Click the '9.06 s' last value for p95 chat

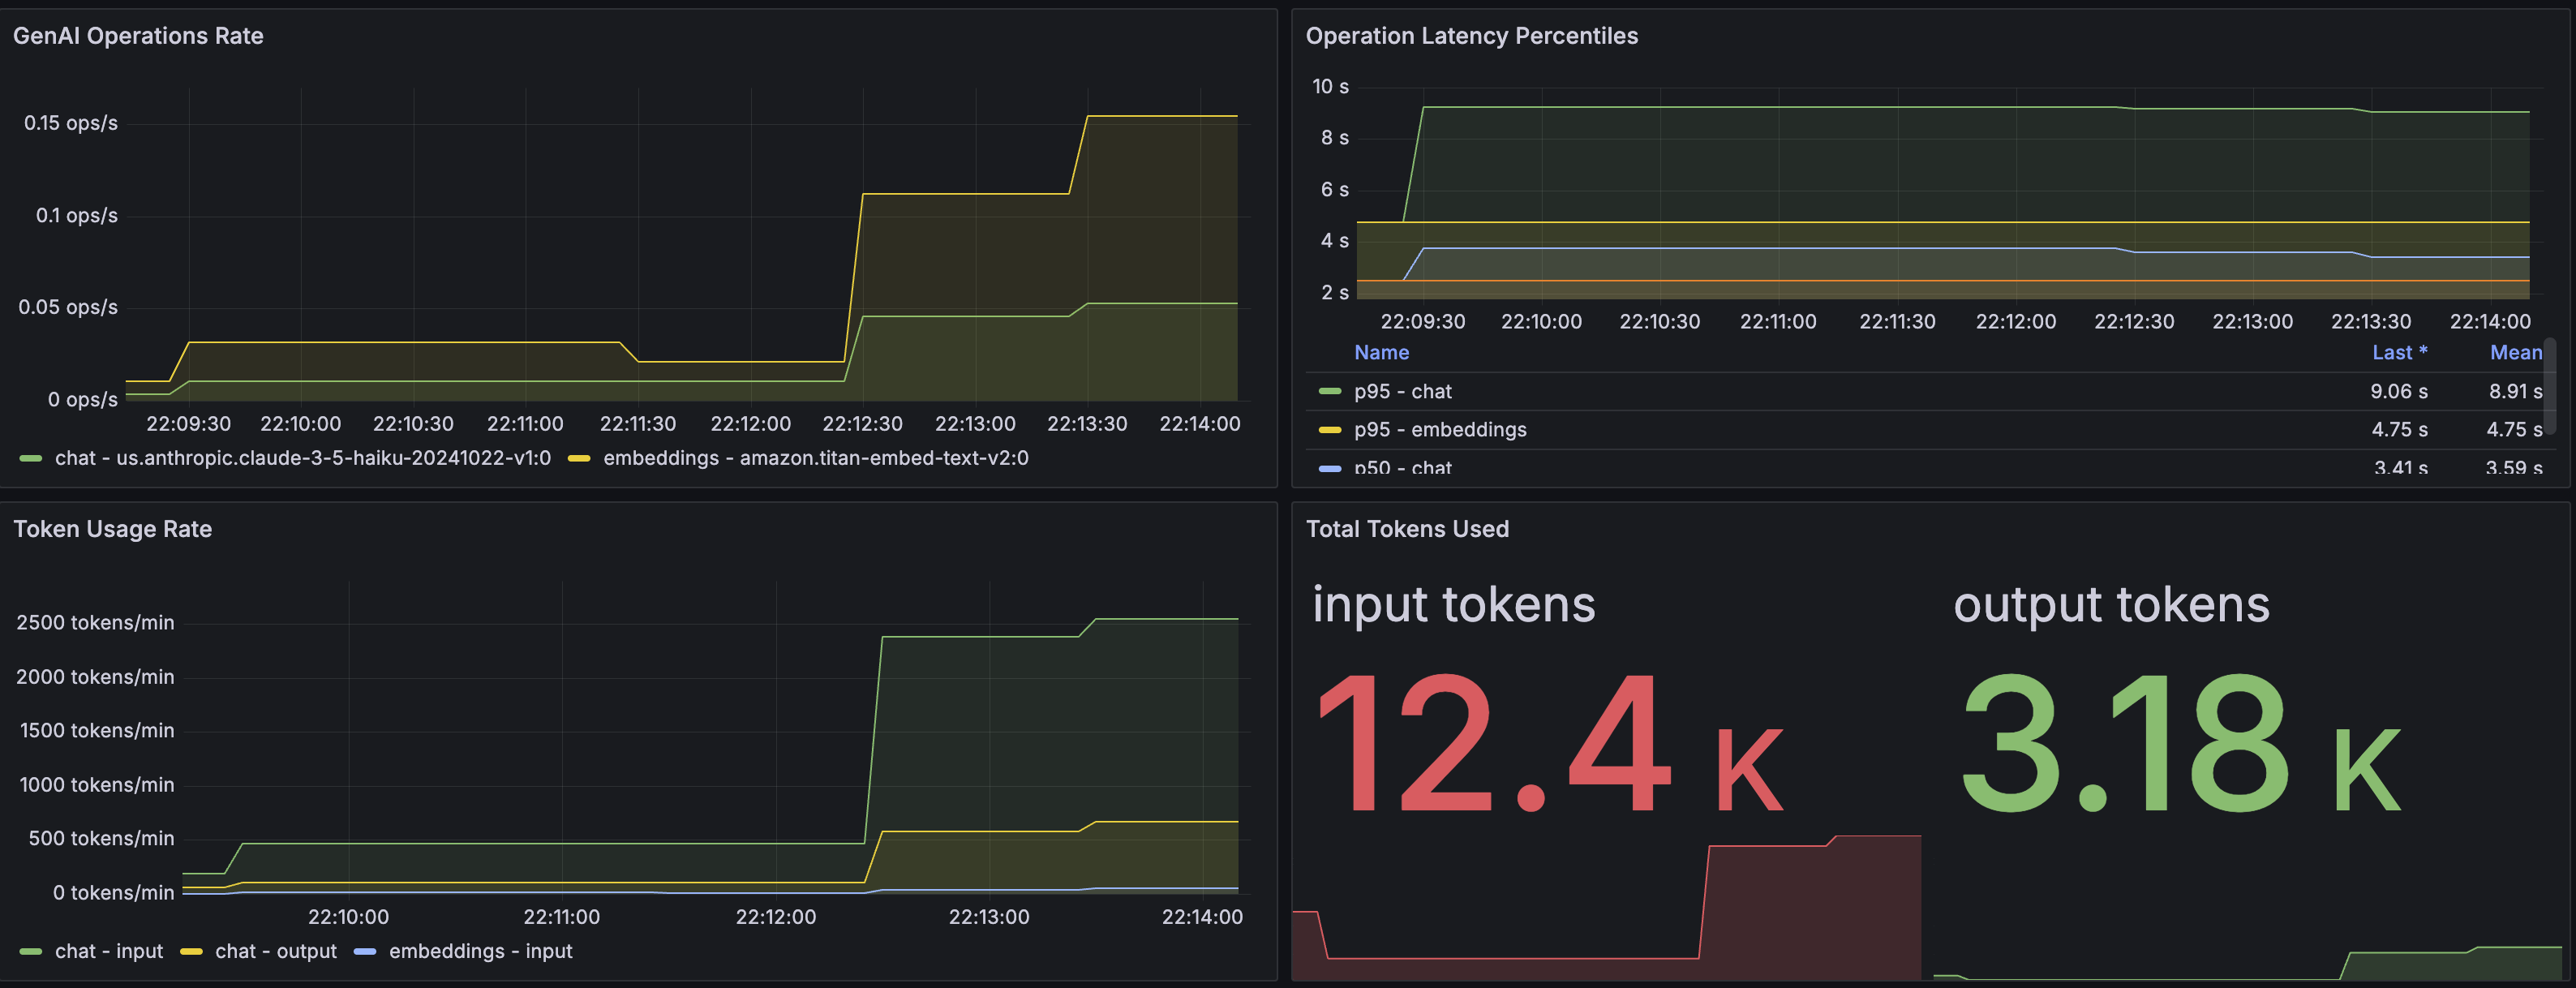[2398, 391]
